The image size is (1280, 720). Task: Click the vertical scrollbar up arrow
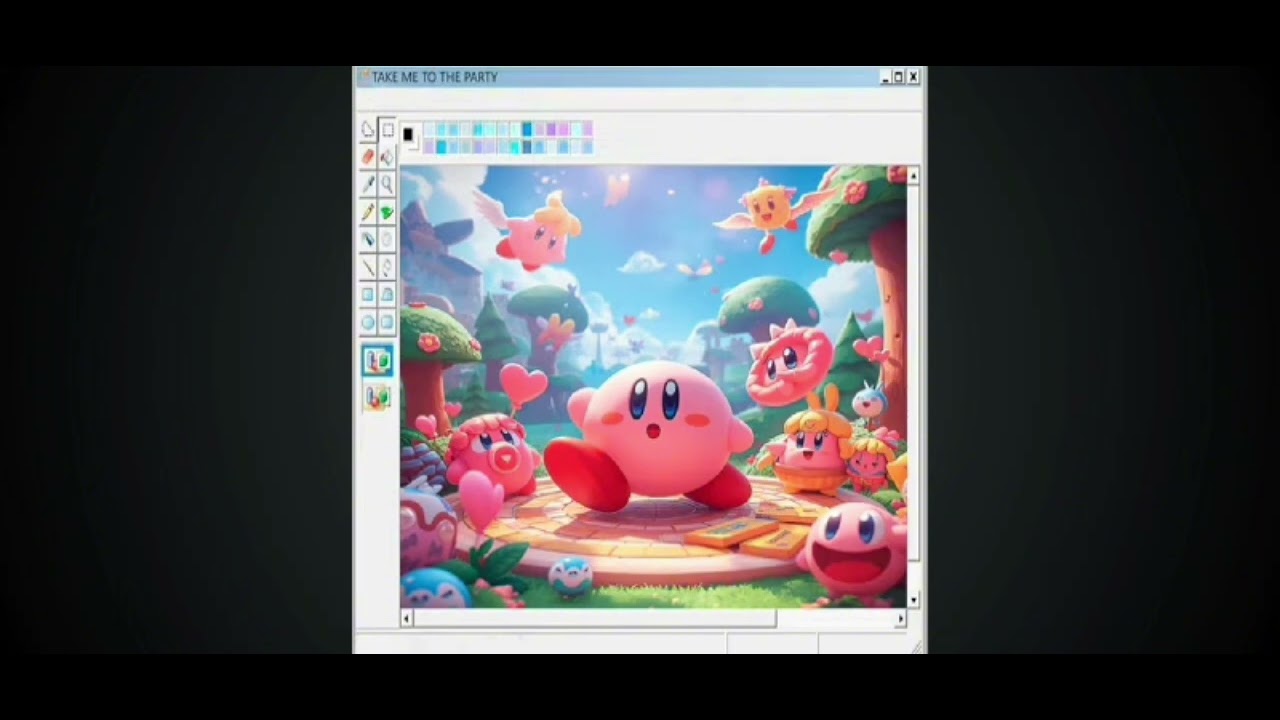coord(913,176)
